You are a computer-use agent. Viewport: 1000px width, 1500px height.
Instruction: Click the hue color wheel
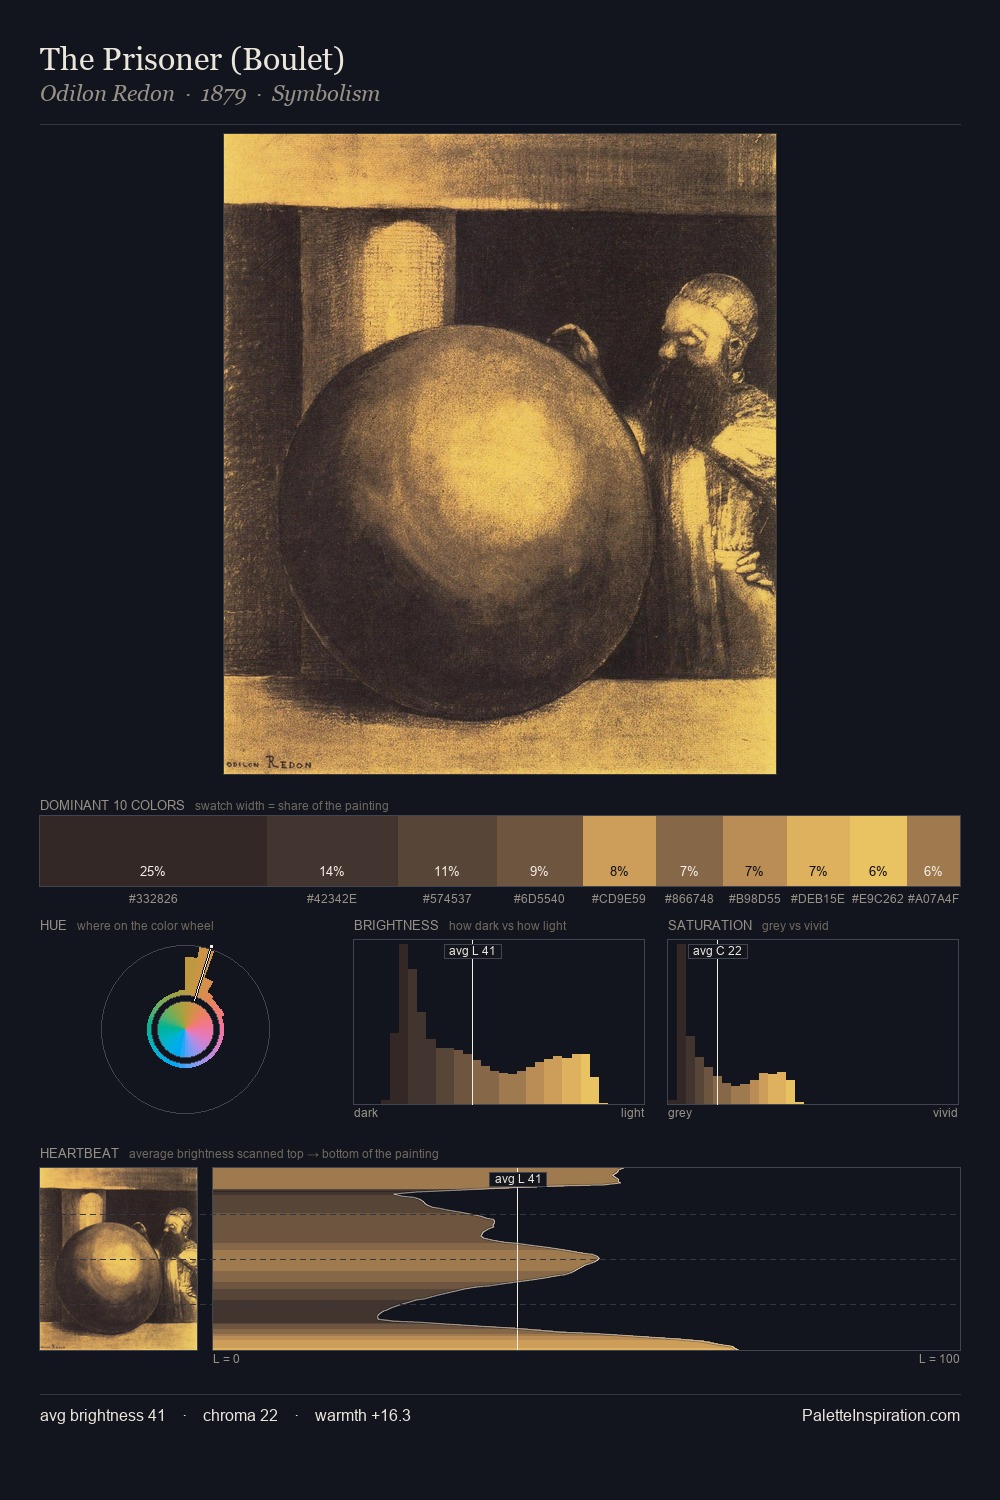point(185,1029)
